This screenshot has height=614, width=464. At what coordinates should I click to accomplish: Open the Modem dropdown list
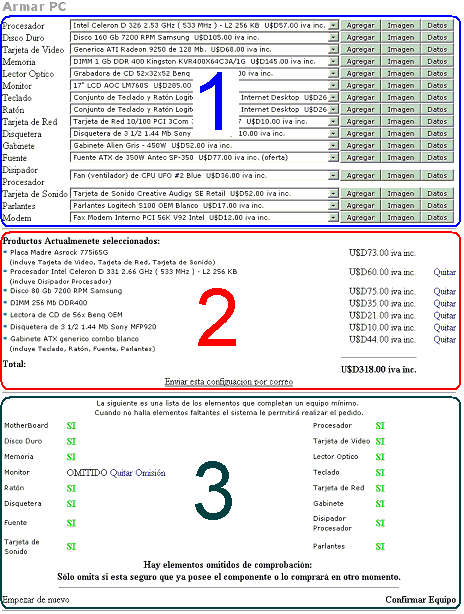tap(333, 218)
